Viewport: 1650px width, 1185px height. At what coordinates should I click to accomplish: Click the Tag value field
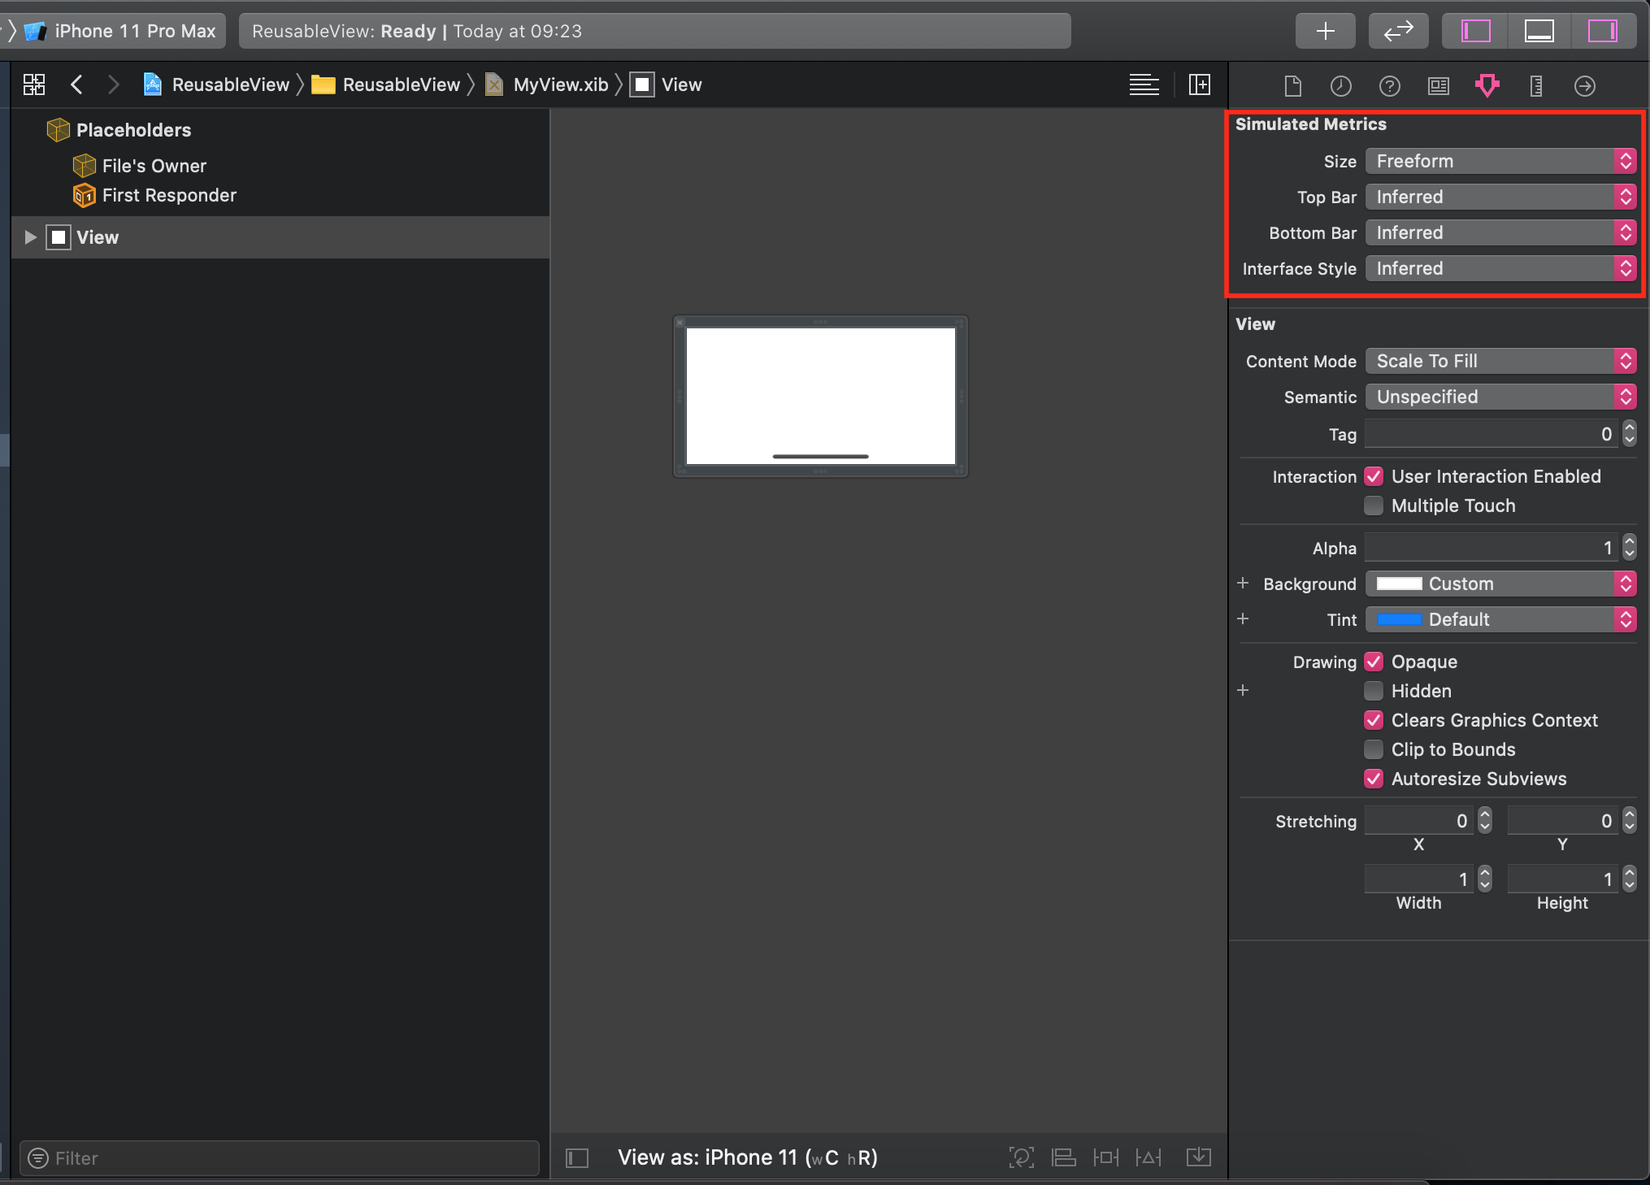[1492, 434]
